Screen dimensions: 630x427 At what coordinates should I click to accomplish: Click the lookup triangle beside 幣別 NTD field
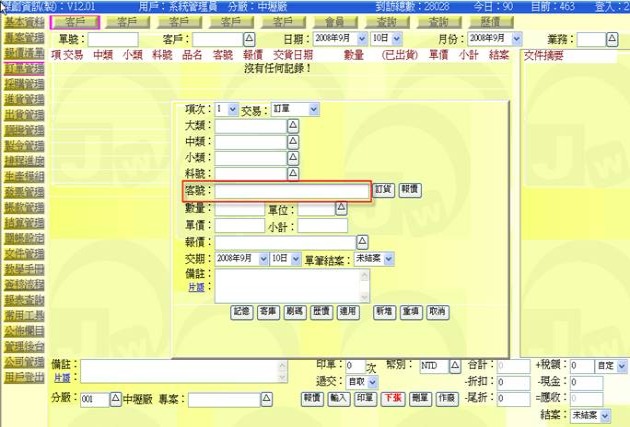click(x=455, y=366)
